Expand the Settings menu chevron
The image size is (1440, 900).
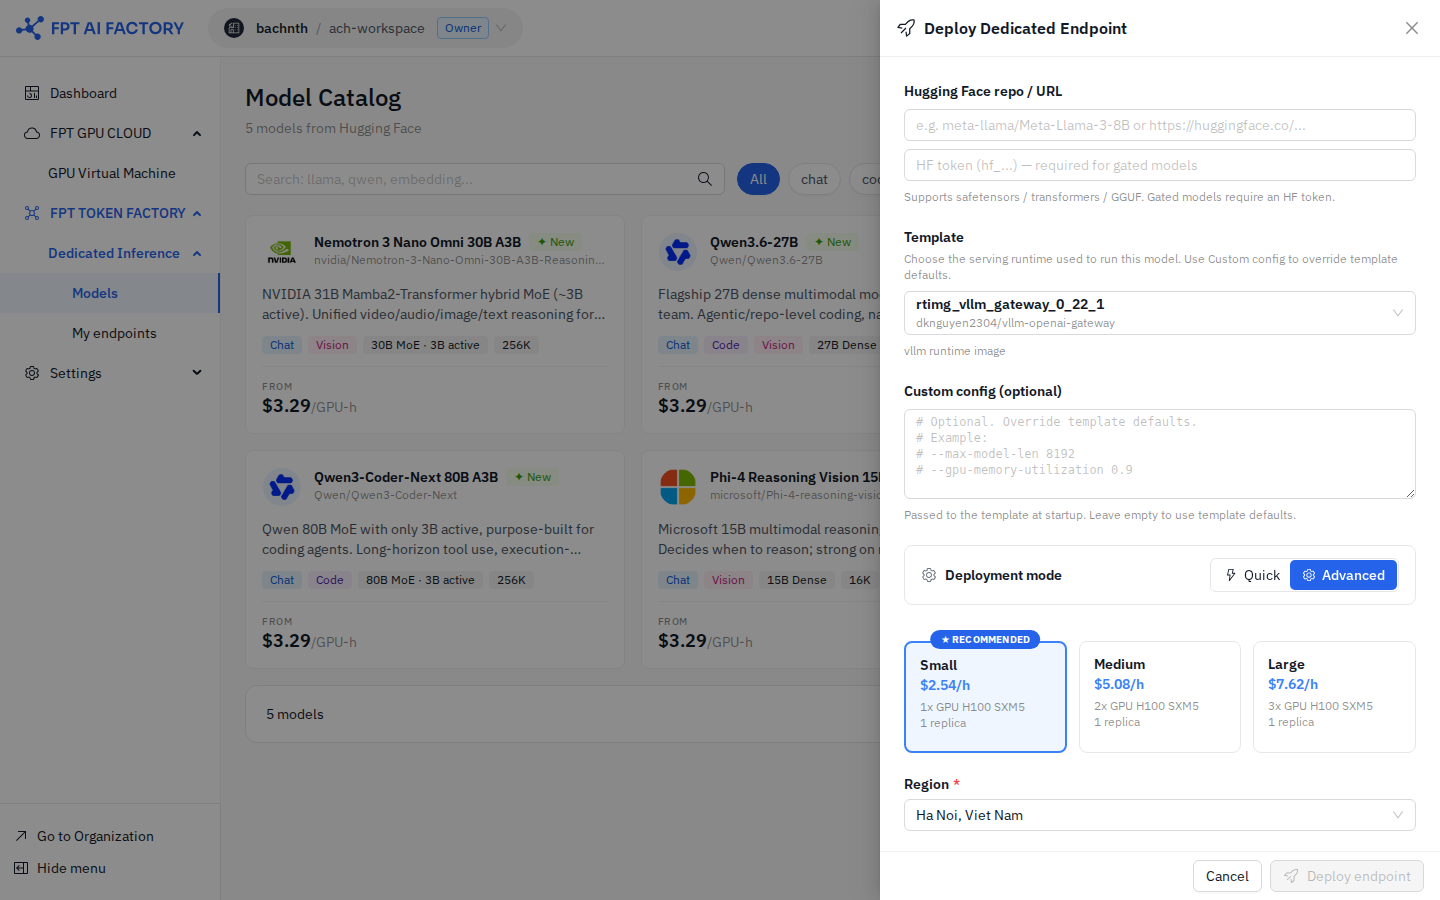click(197, 373)
